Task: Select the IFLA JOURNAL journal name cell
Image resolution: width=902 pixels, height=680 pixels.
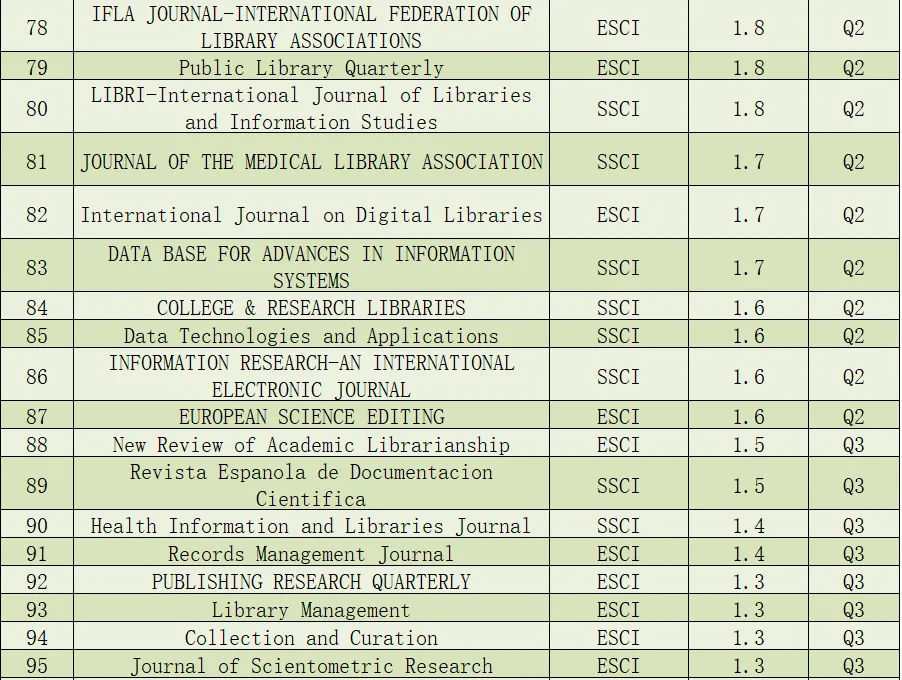Action: click(x=311, y=27)
